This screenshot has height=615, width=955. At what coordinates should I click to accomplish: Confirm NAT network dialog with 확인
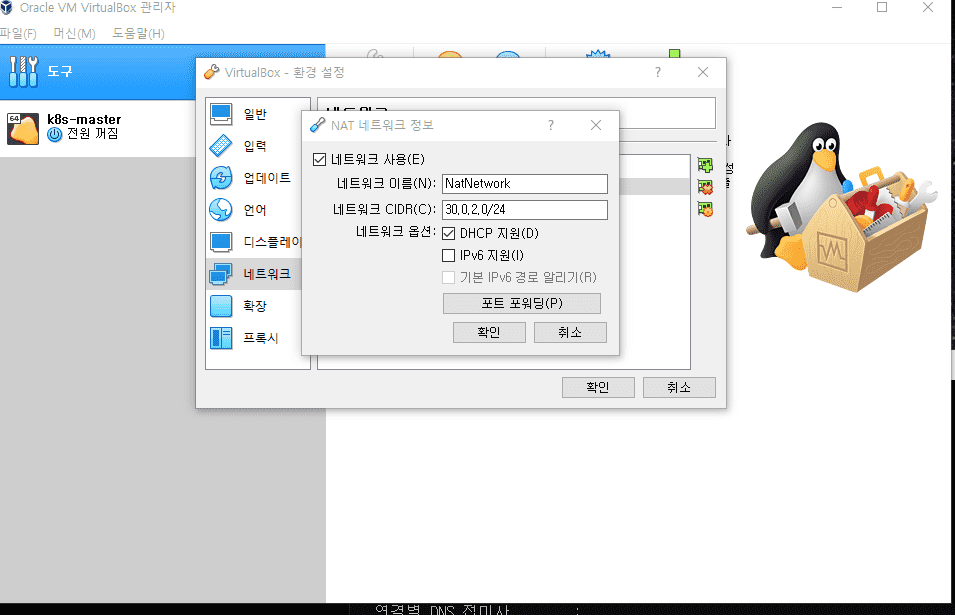tap(489, 332)
